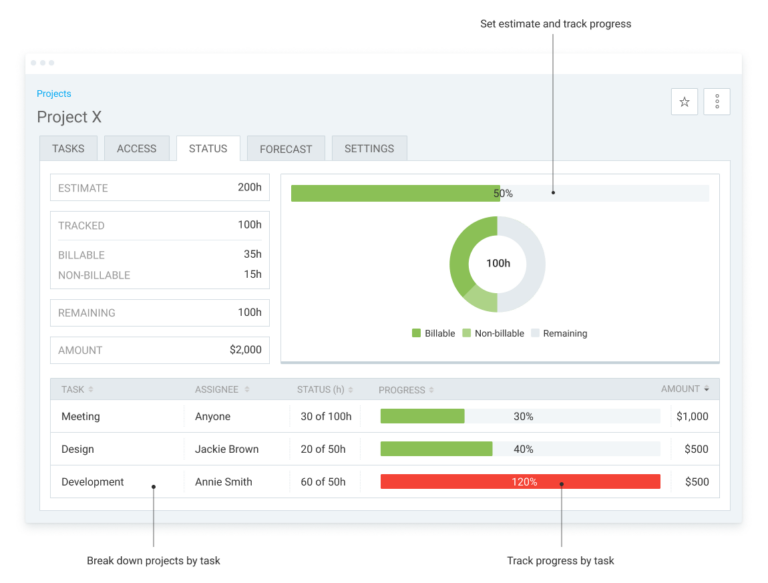The image size is (768, 583).
Task: Click assignee Jackie Brown
Action: [x=227, y=449]
